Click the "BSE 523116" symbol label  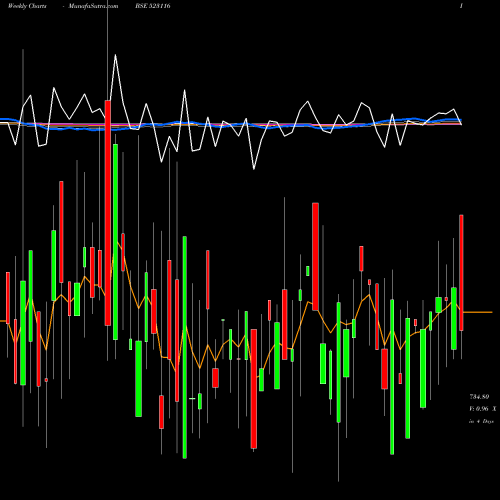tap(153, 6)
